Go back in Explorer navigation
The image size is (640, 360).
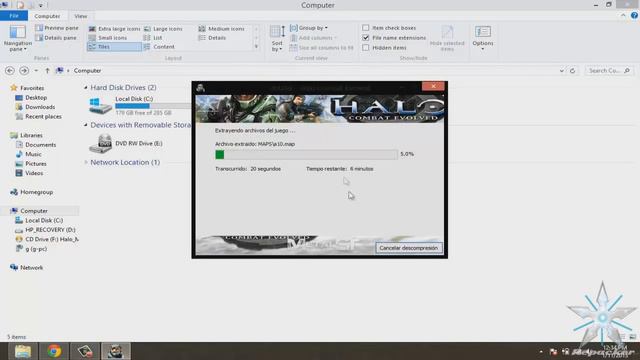click(10, 71)
